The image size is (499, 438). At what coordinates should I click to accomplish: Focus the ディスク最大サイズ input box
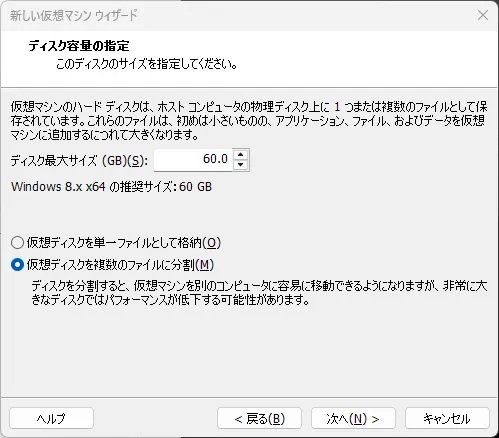pyautogui.click(x=193, y=160)
